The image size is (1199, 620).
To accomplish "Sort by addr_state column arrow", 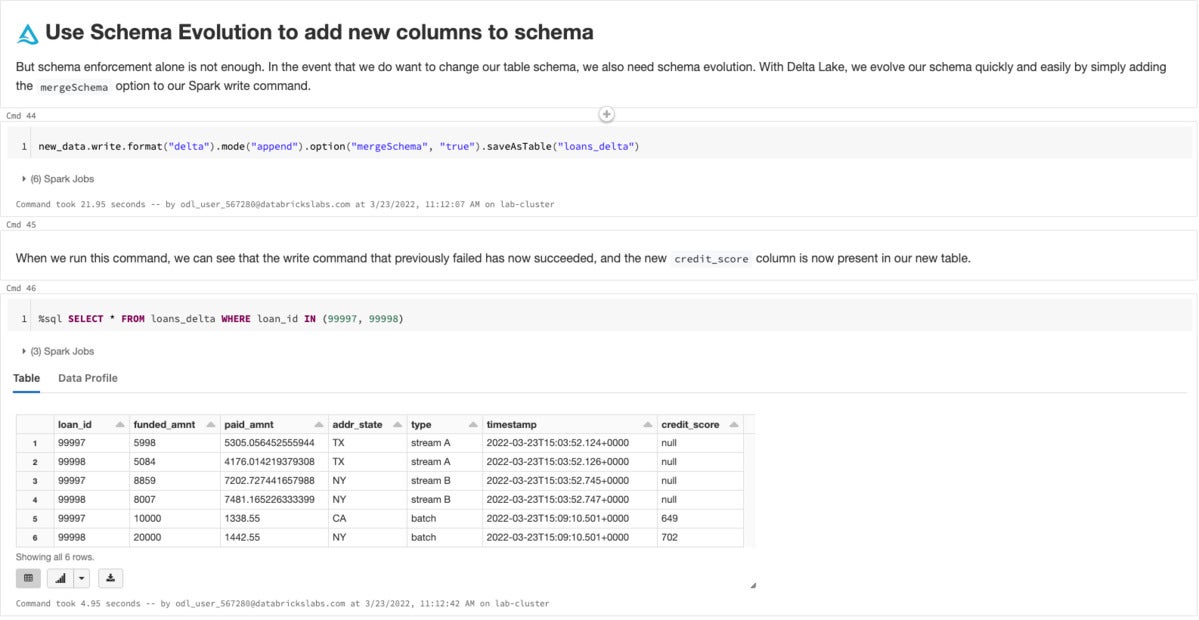I will [397, 424].
